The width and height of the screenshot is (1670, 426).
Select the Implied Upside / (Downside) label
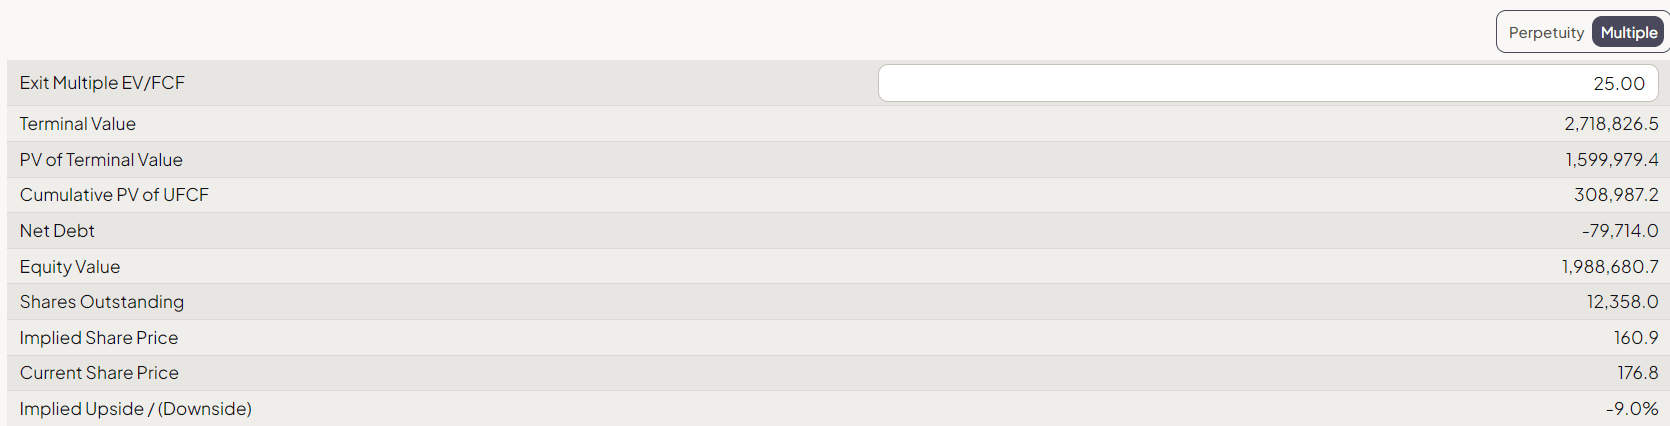[136, 409]
